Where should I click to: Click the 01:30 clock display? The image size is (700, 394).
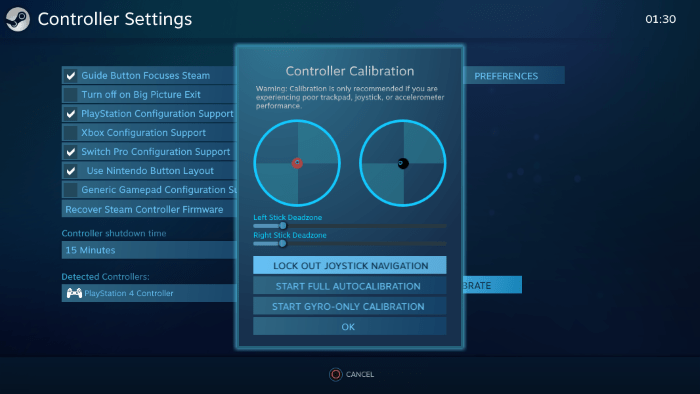tap(660, 19)
